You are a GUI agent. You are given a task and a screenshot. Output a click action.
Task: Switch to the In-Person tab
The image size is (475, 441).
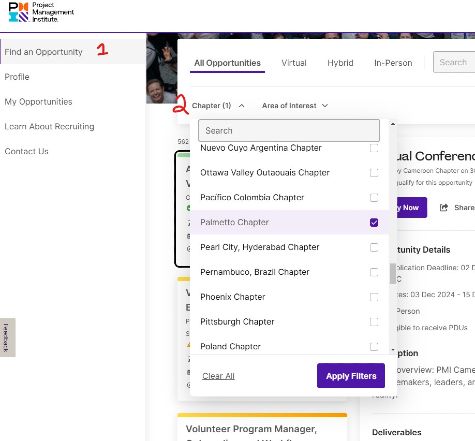click(393, 63)
